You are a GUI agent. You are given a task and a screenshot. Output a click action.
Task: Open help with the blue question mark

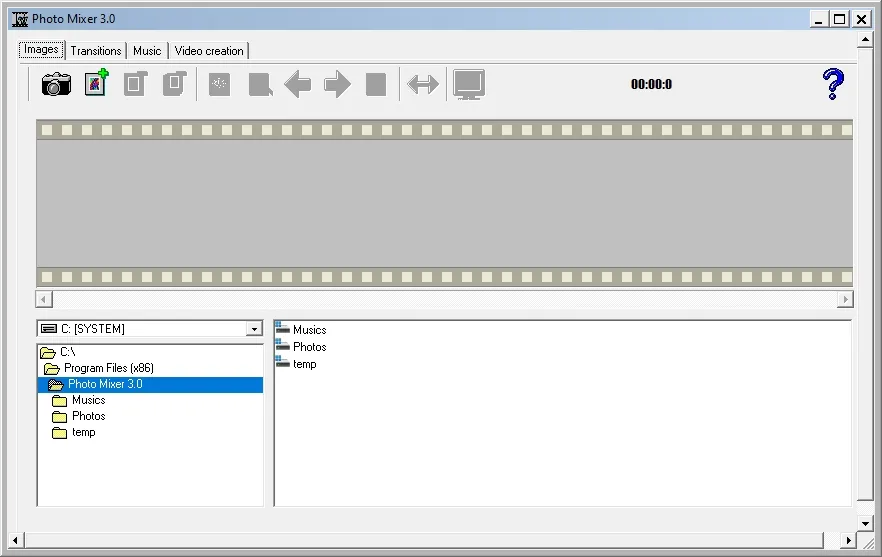coord(832,84)
